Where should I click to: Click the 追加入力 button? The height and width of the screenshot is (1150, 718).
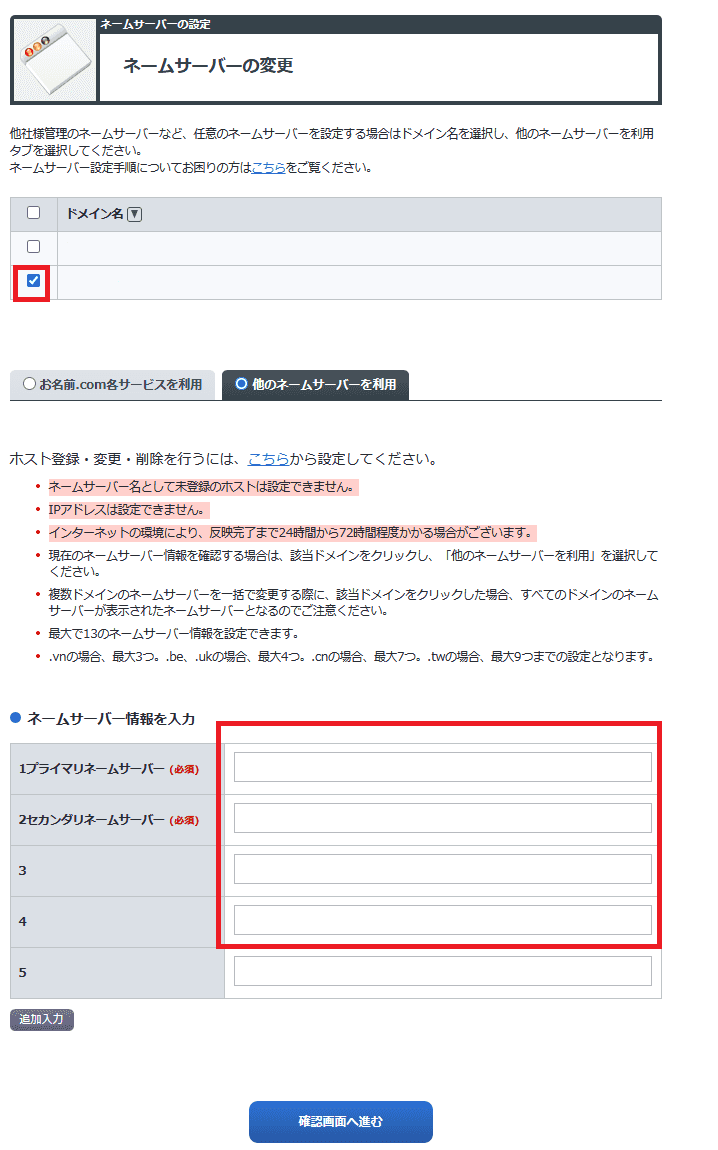42,1019
